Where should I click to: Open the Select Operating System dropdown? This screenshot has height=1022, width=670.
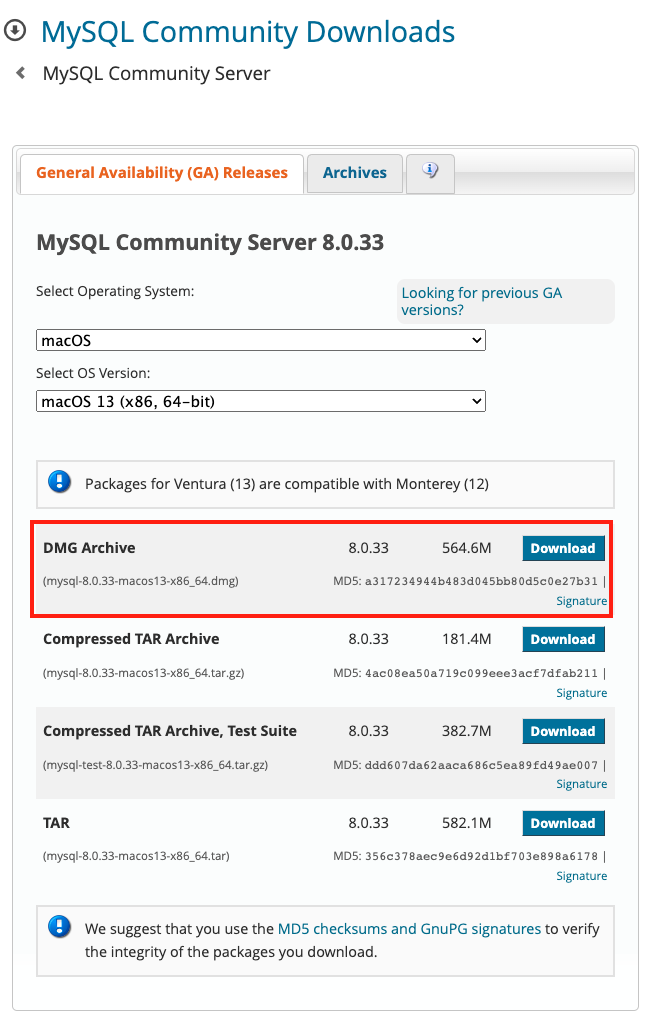261,340
